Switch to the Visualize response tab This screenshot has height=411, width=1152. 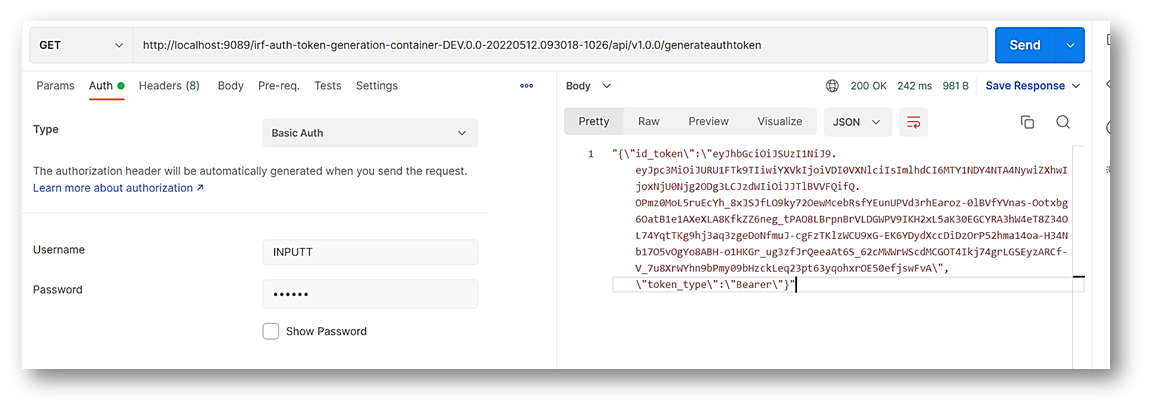point(779,122)
